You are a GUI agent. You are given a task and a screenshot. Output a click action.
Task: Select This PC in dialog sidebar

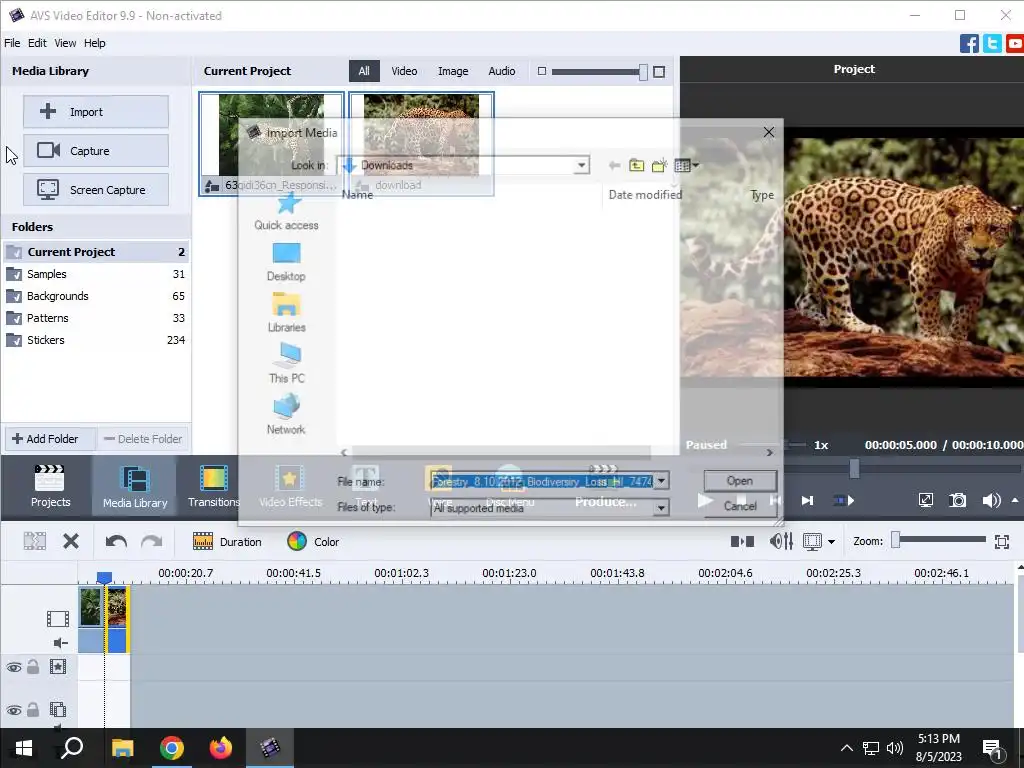(287, 363)
